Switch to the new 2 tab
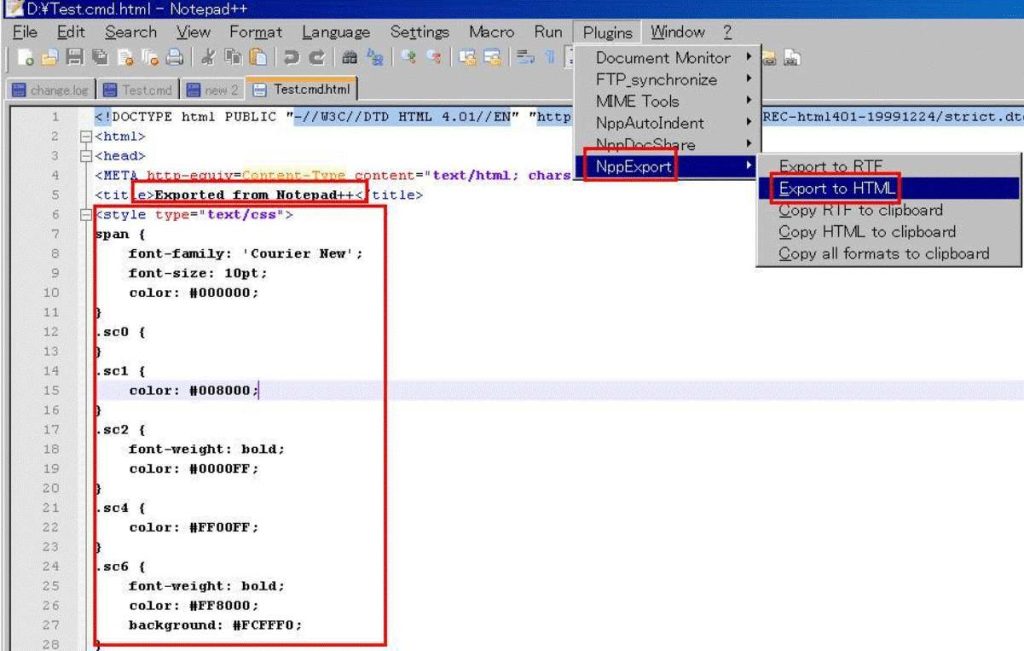The width and height of the screenshot is (1024, 651). [213, 90]
